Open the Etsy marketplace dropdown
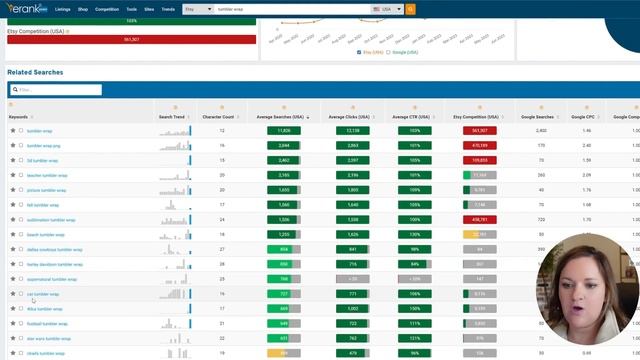The image size is (640, 360). (198, 9)
